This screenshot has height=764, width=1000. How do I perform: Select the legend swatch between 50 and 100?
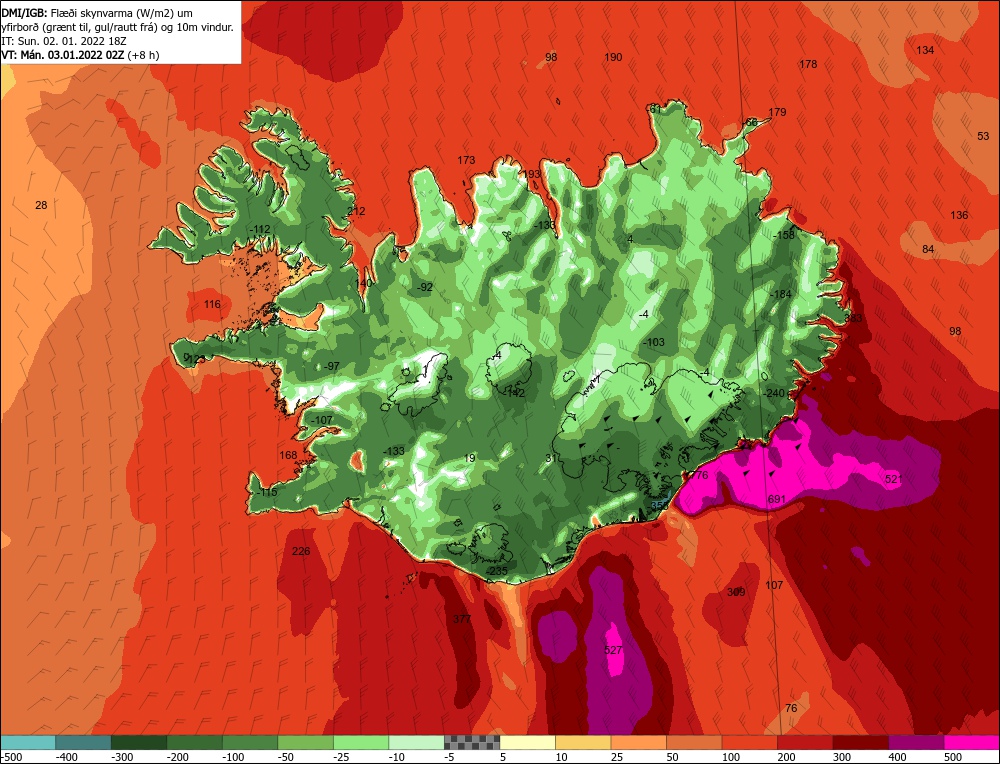(x=694, y=742)
